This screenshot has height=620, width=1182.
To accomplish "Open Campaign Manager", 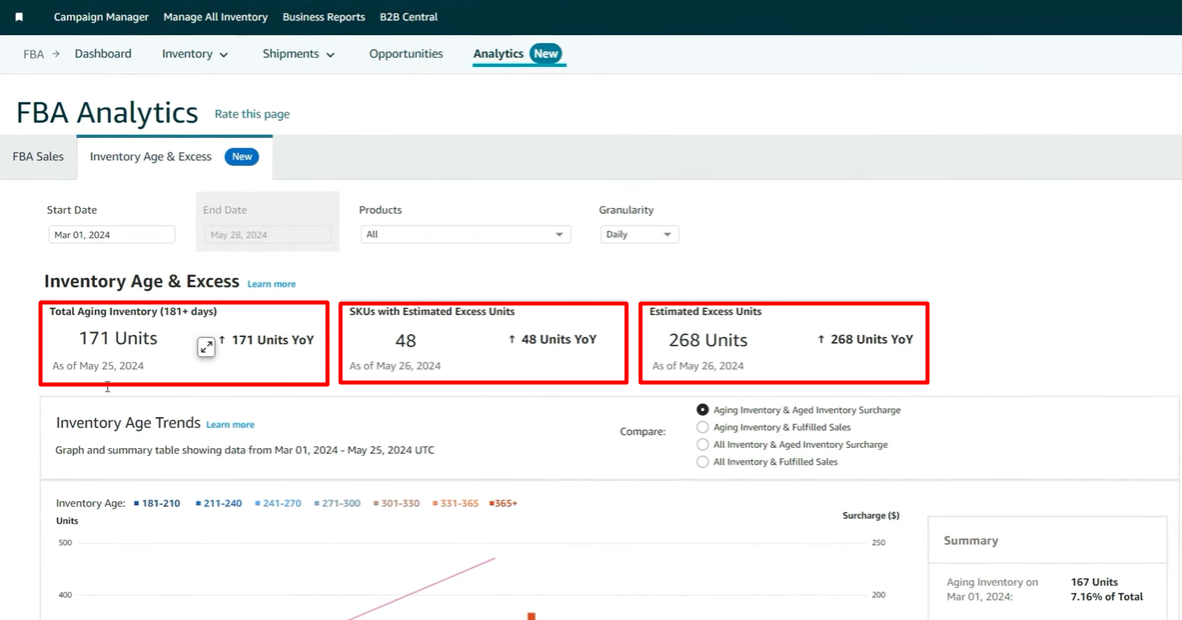I will [x=101, y=17].
